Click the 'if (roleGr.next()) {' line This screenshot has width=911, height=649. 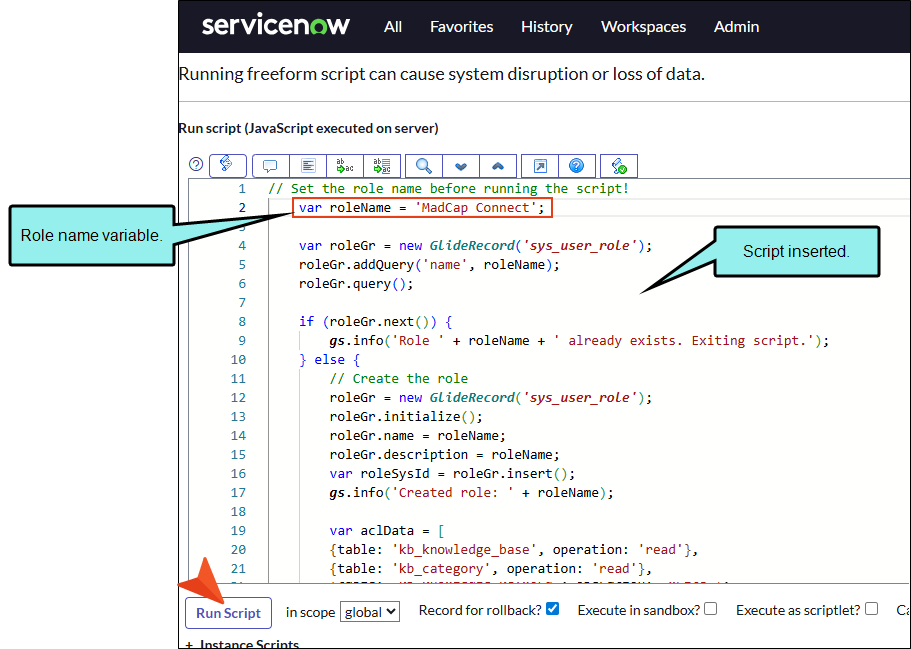coord(375,322)
